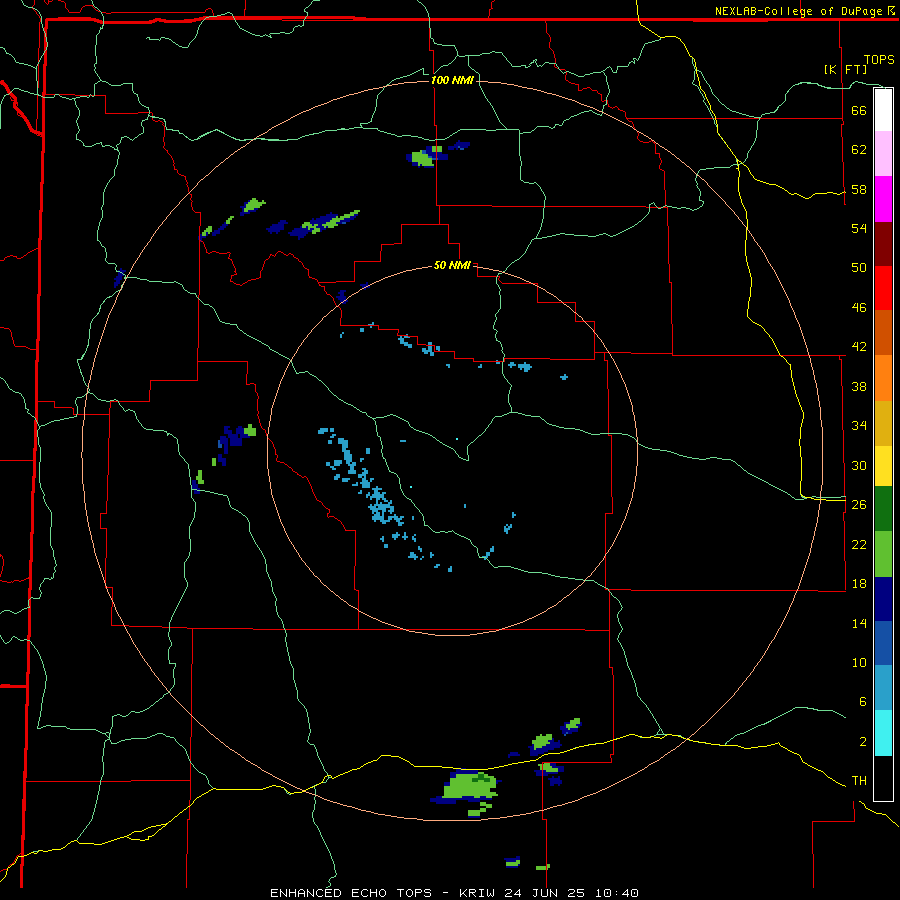Click the 'TOPS' legend heading
This screenshot has height=900, width=900.
pyautogui.click(x=879, y=60)
